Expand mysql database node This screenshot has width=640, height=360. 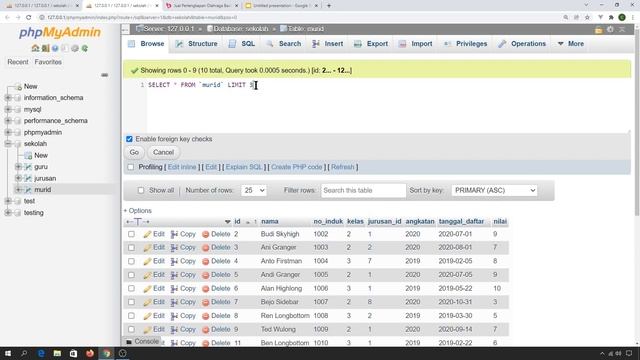pos(8,109)
